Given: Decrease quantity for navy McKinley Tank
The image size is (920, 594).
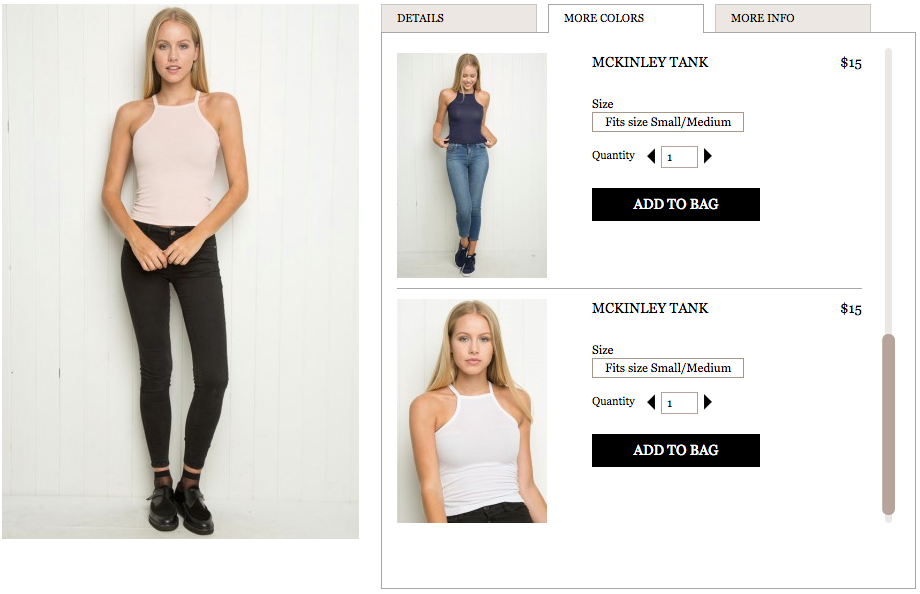Looking at the screenshot, I should [651, 156].
